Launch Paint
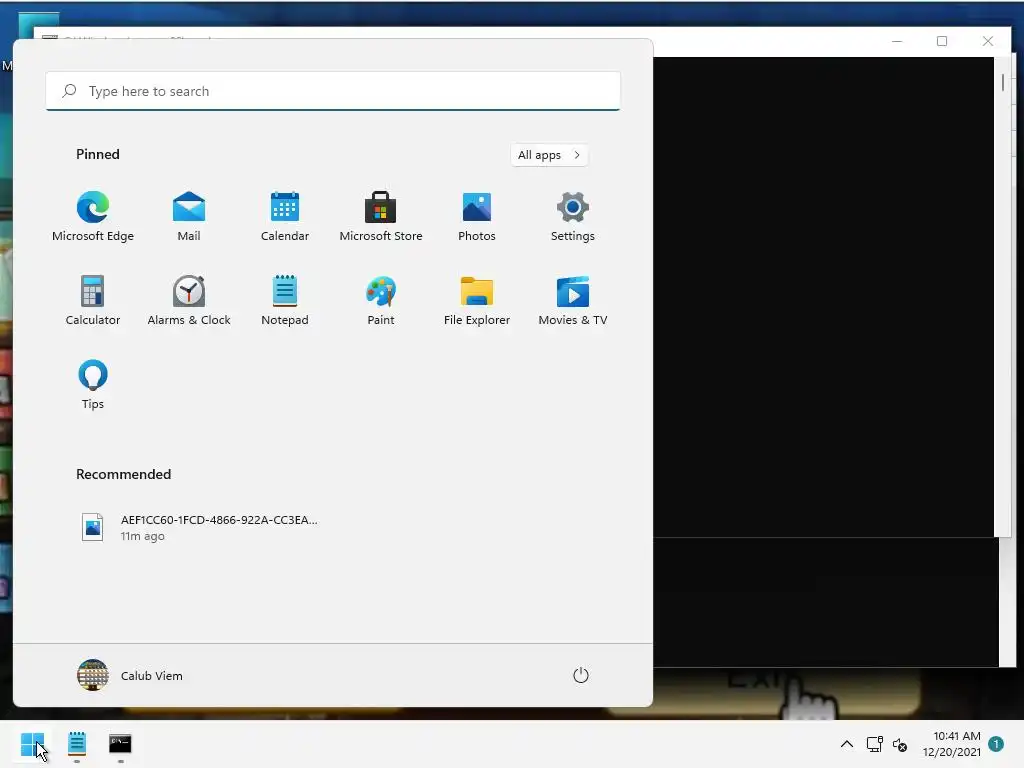Viewport: 1024px width, 768px height. pos(381,300)
